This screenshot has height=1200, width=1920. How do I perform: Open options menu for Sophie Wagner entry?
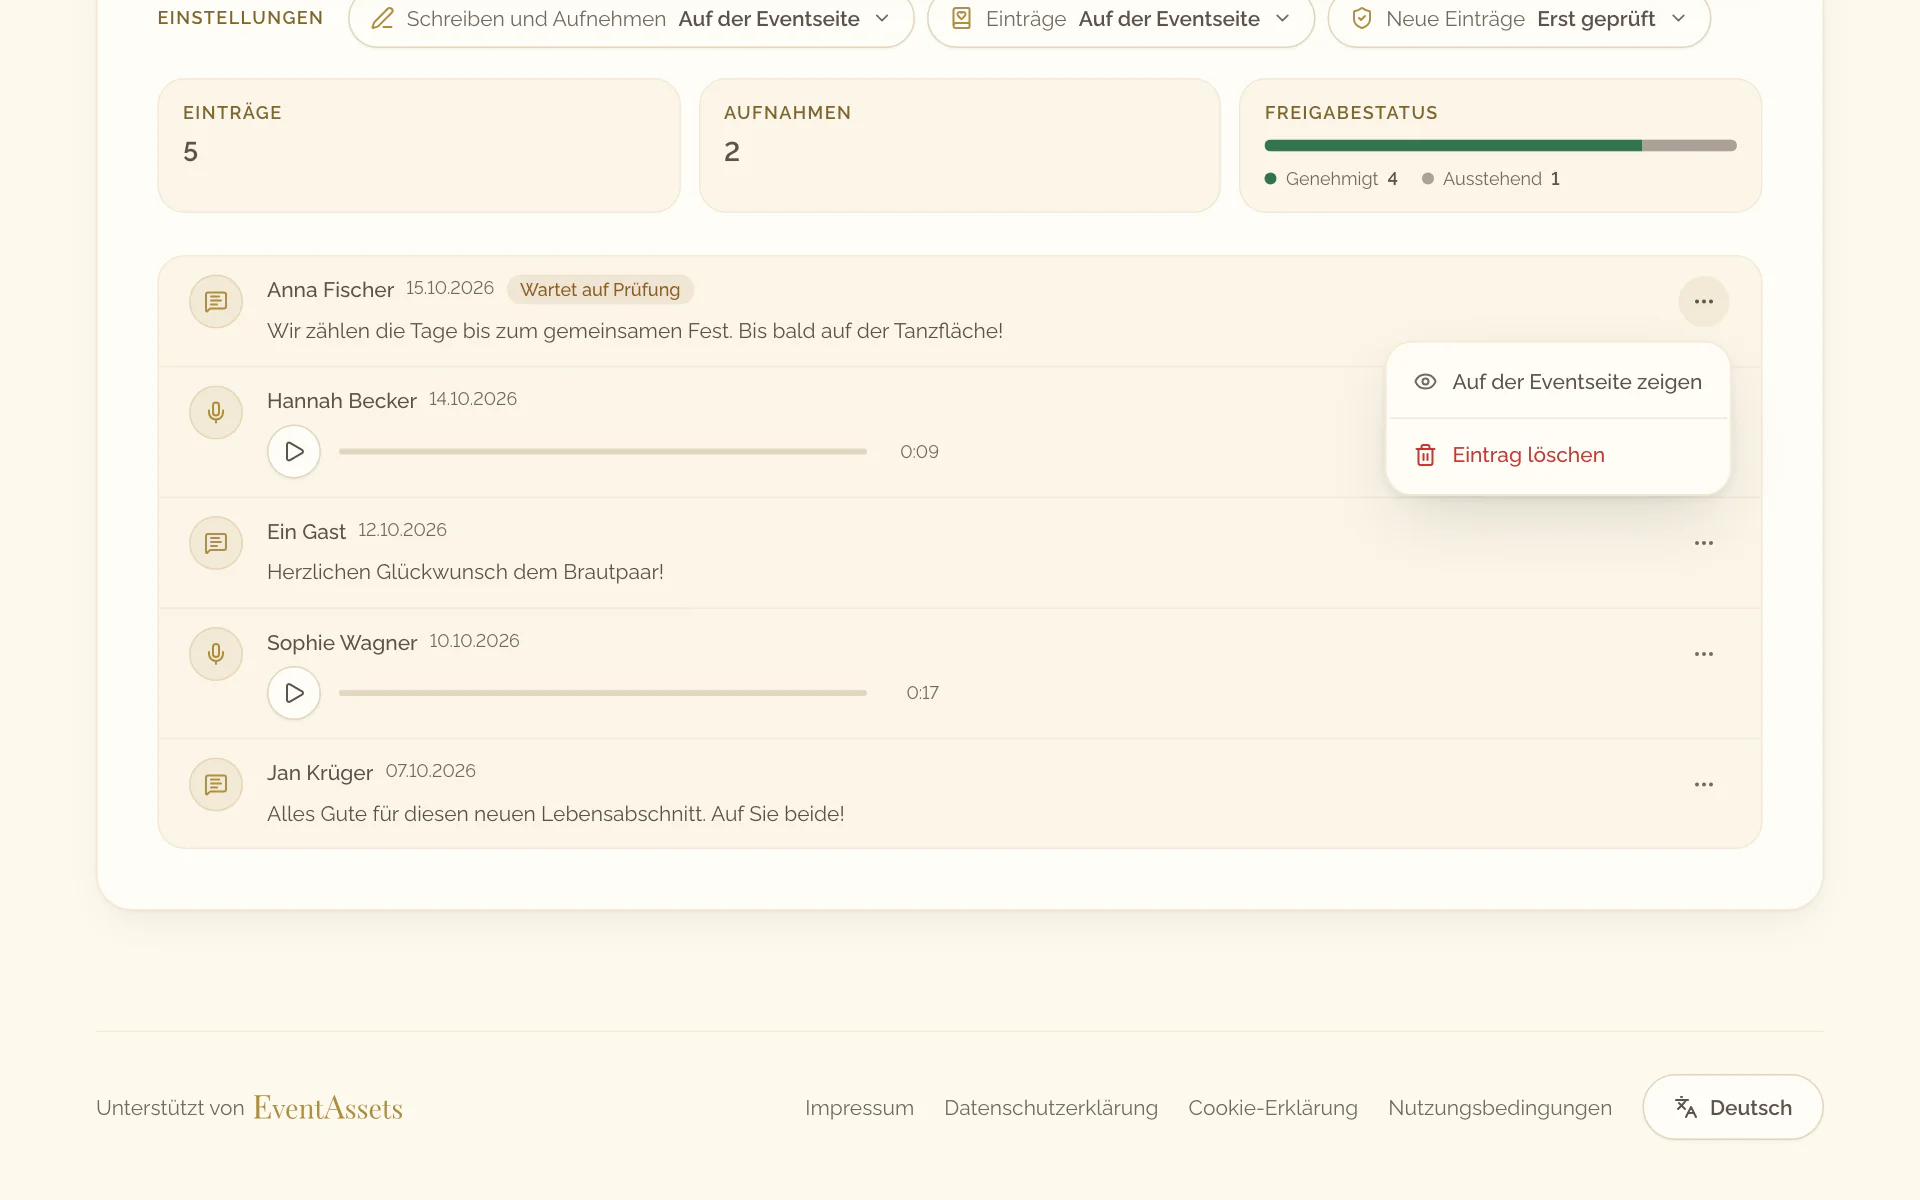(x=1703, y=654)
